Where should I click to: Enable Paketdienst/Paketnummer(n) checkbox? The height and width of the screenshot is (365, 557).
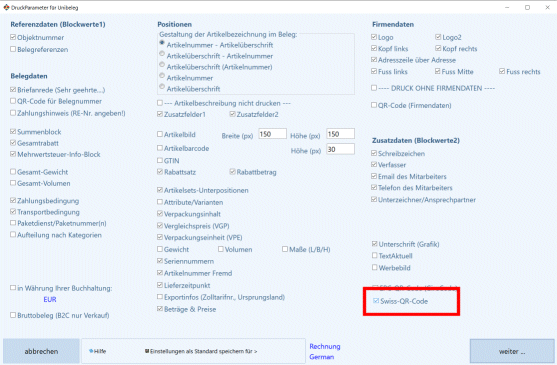click(x=13, y=223)
